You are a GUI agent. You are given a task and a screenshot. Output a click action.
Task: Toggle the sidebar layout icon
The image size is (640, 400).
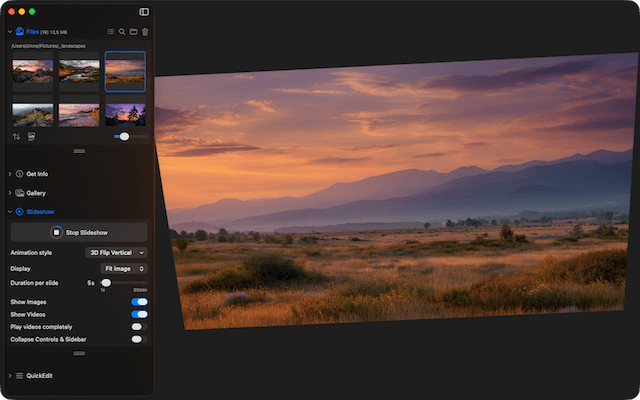coord(144,12)
